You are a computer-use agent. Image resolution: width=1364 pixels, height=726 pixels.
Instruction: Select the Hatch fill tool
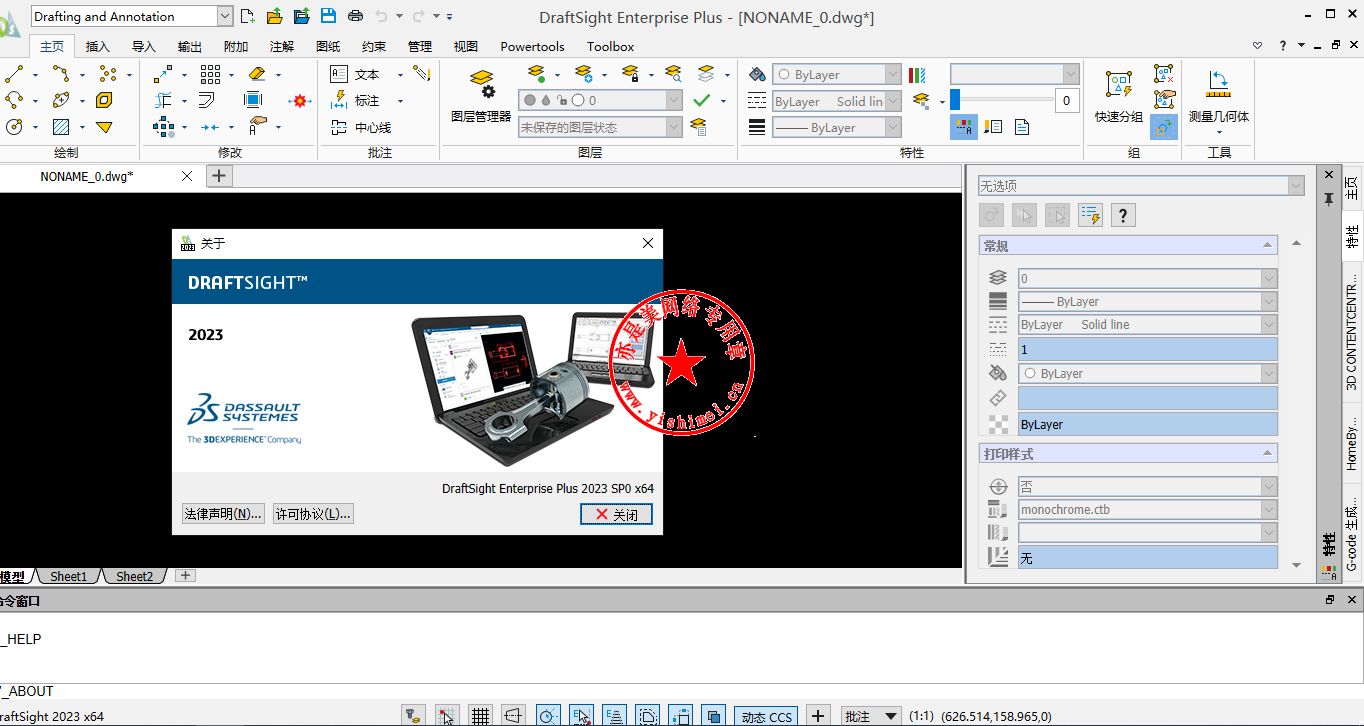(61, 127)
